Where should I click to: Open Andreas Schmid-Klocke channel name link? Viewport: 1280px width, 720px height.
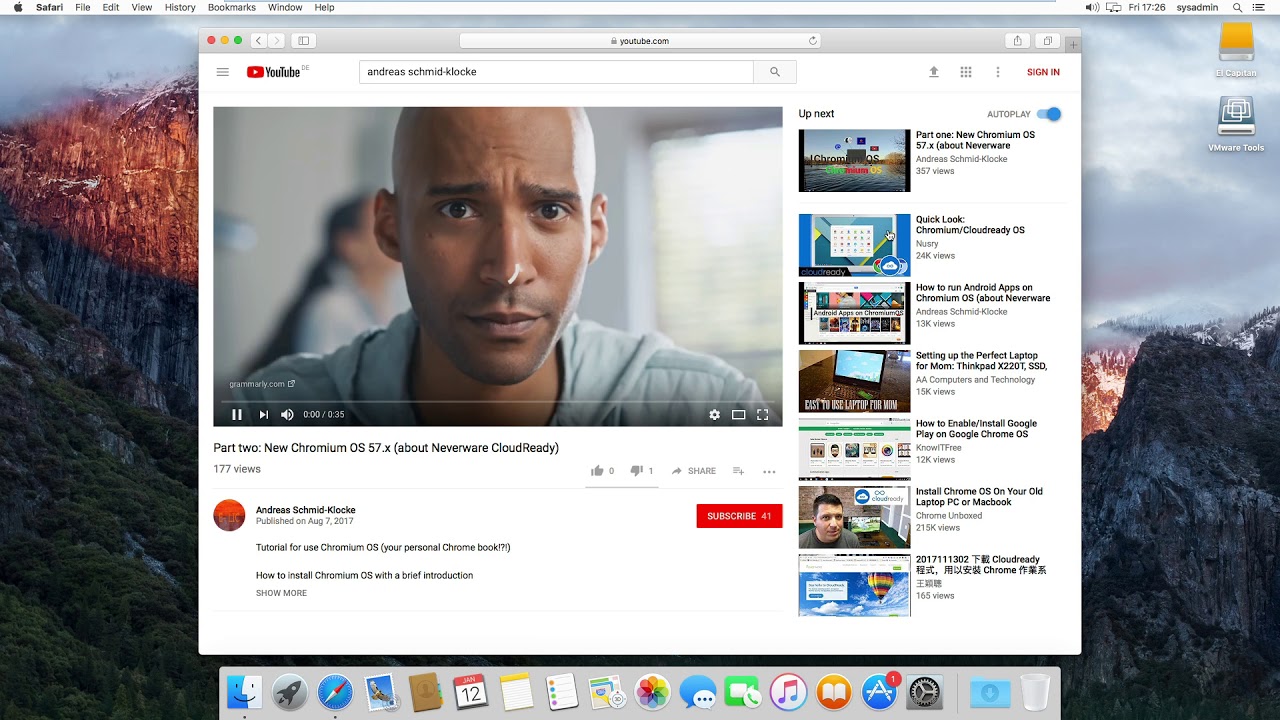305,510
